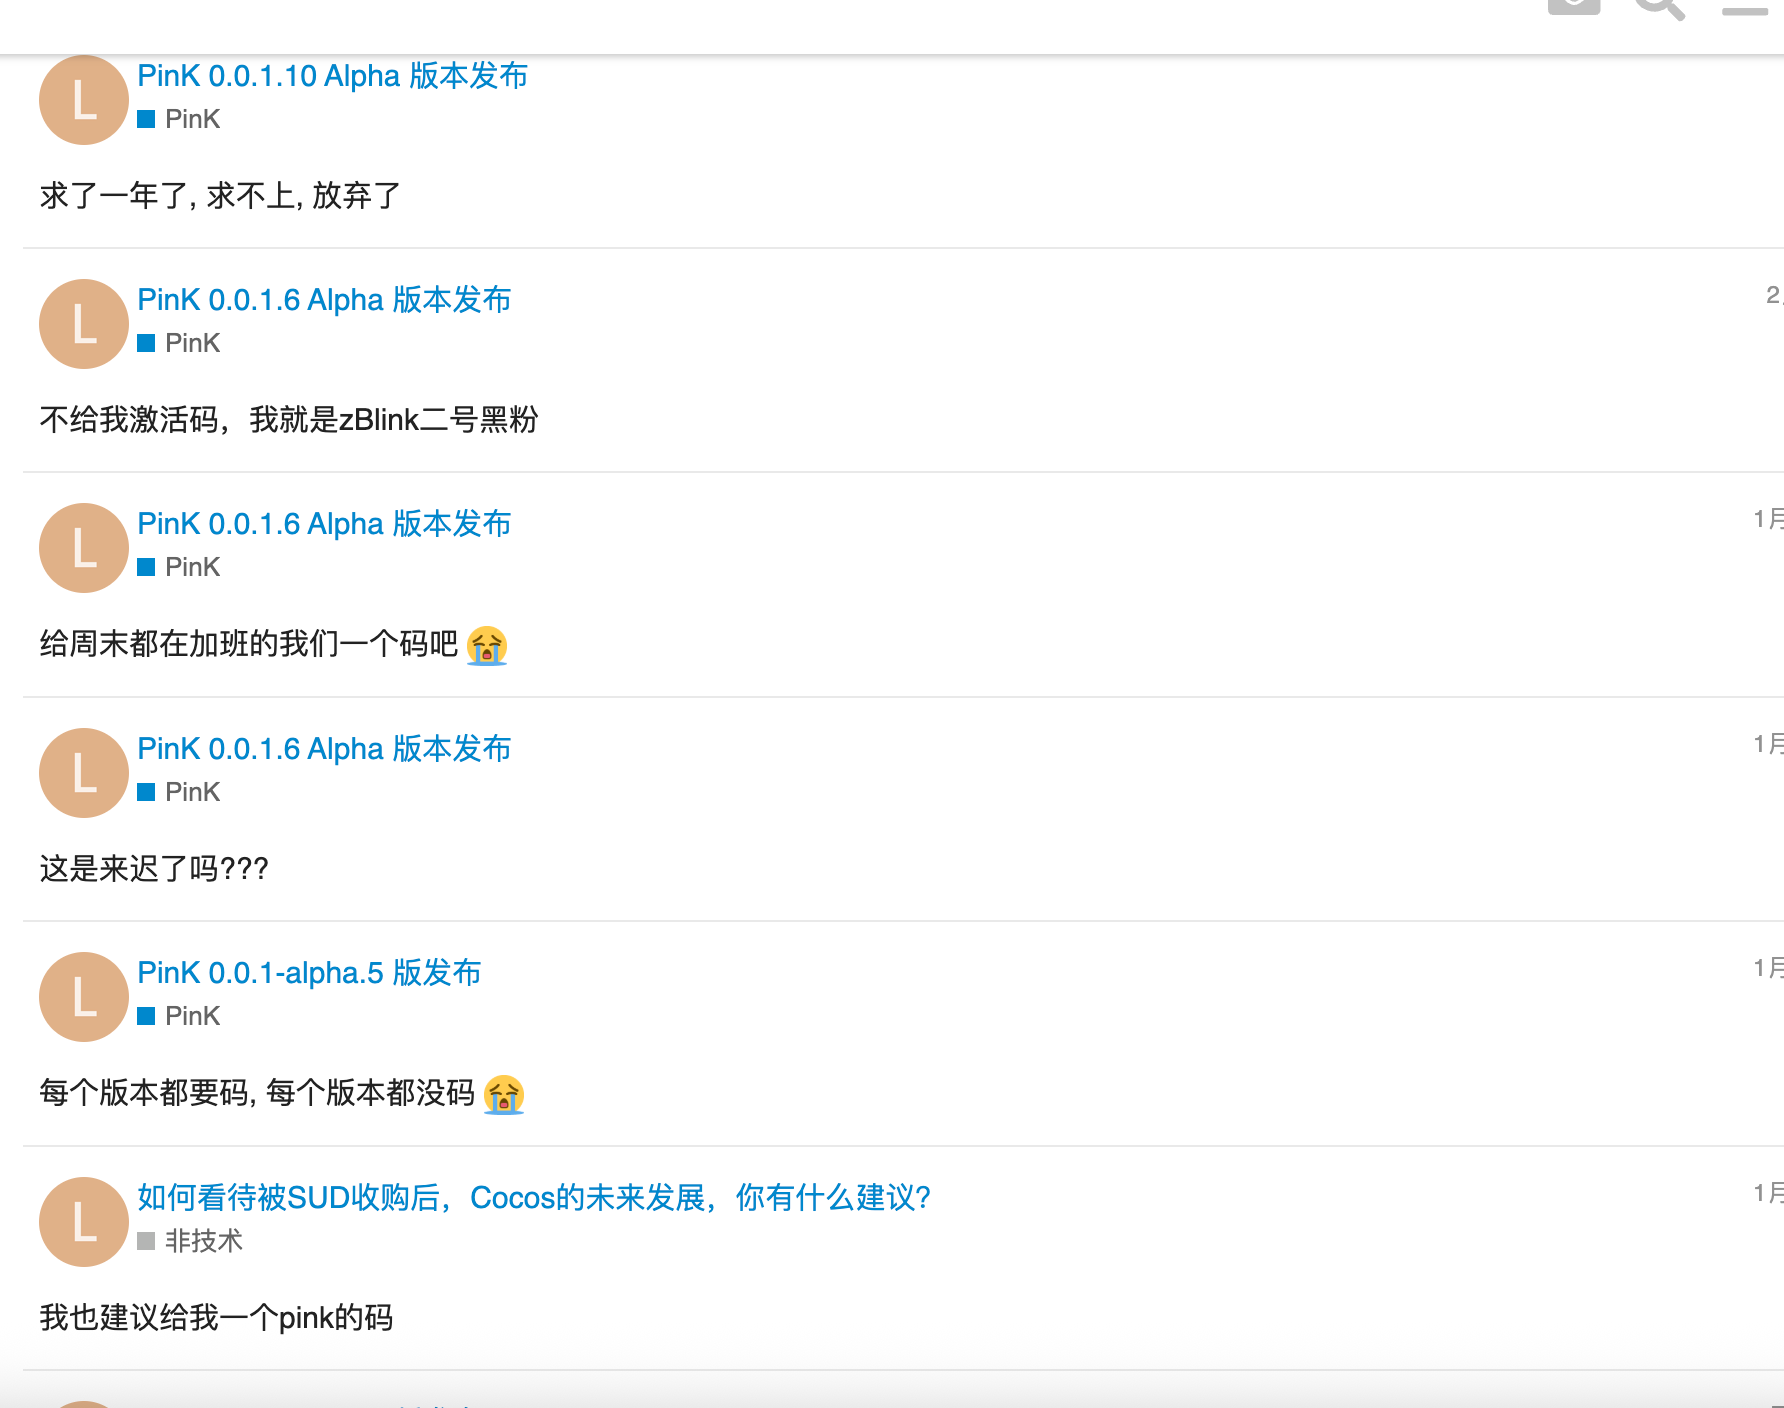Viewport: 1784px width, 1408px height.
Task: Click the date beside the 0.0.1-alpha.5 post
Action: point(1768,968)
